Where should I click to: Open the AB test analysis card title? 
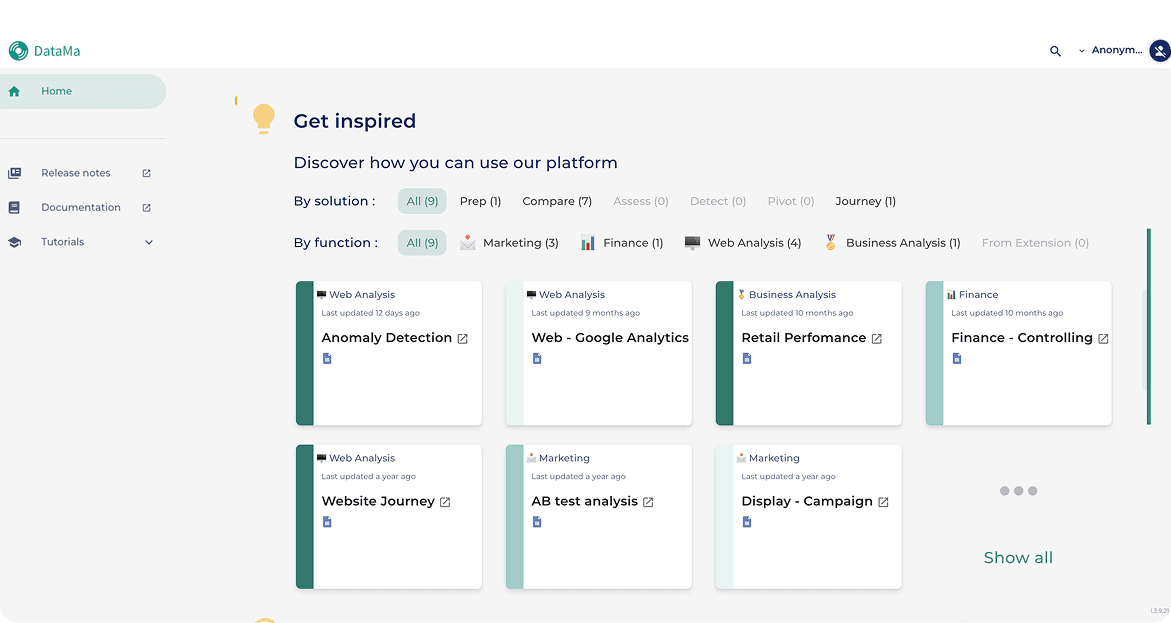(585, 501)
